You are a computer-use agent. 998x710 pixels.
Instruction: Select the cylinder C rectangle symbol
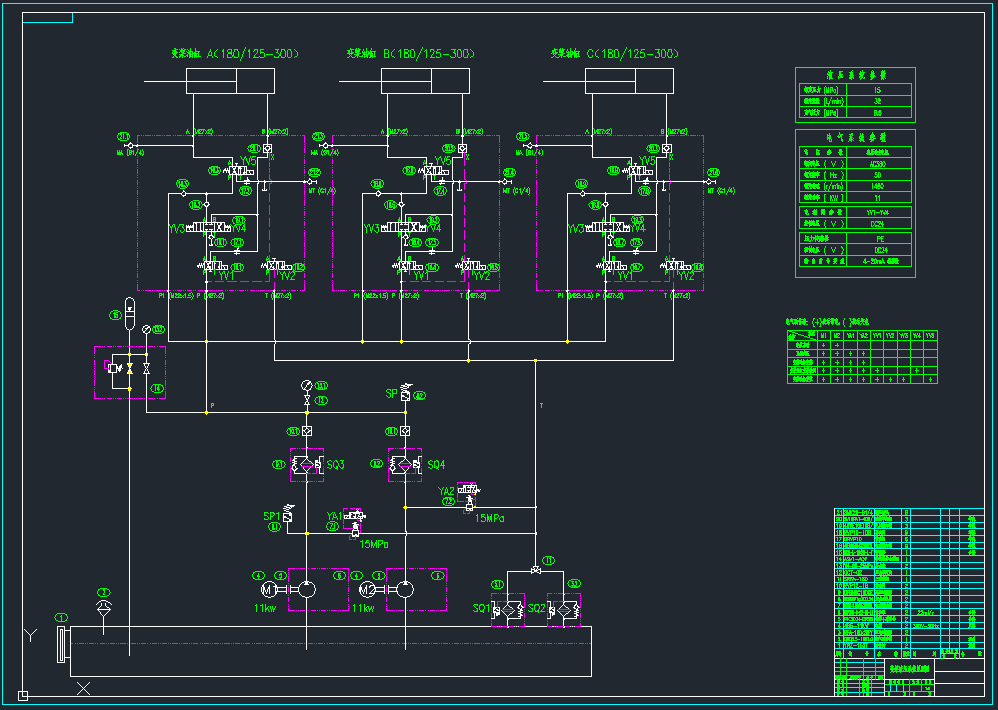[x=629, y=81]
